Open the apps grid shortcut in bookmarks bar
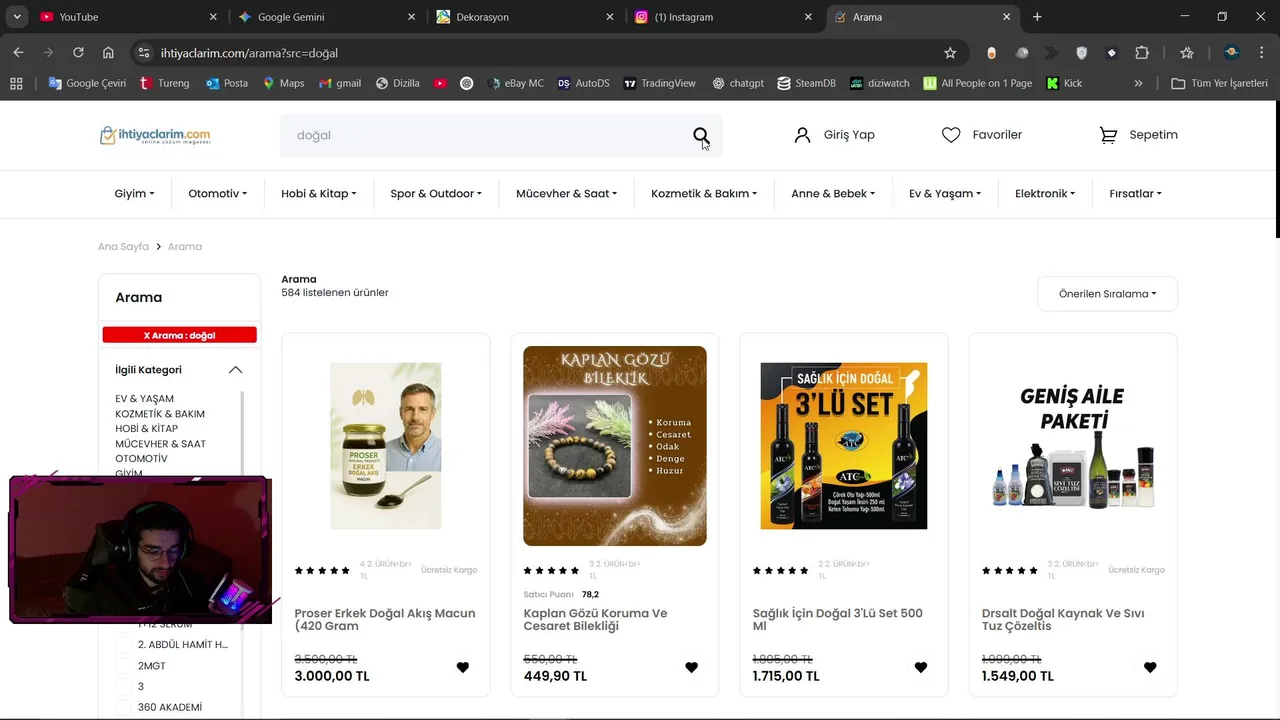 (15, 83)
